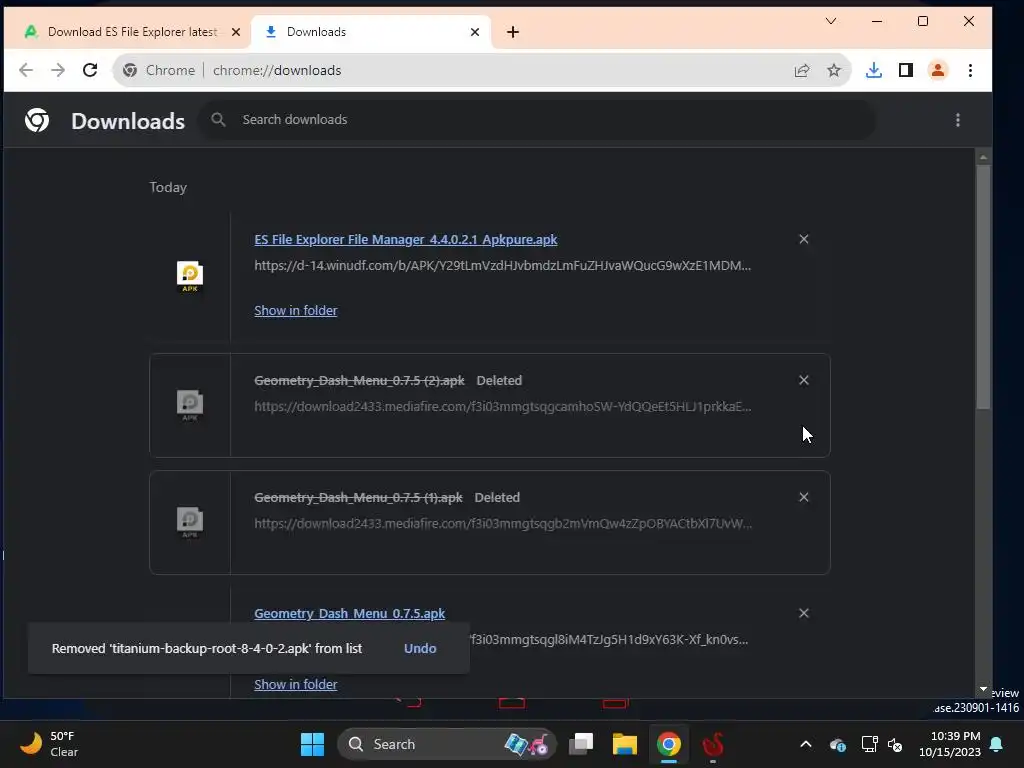
Task: Open the network status tray icon
Action: tap(869, 744)
